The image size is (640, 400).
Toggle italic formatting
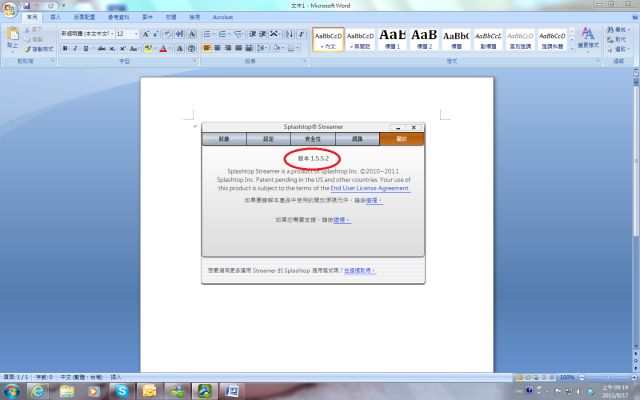point(75,49)
